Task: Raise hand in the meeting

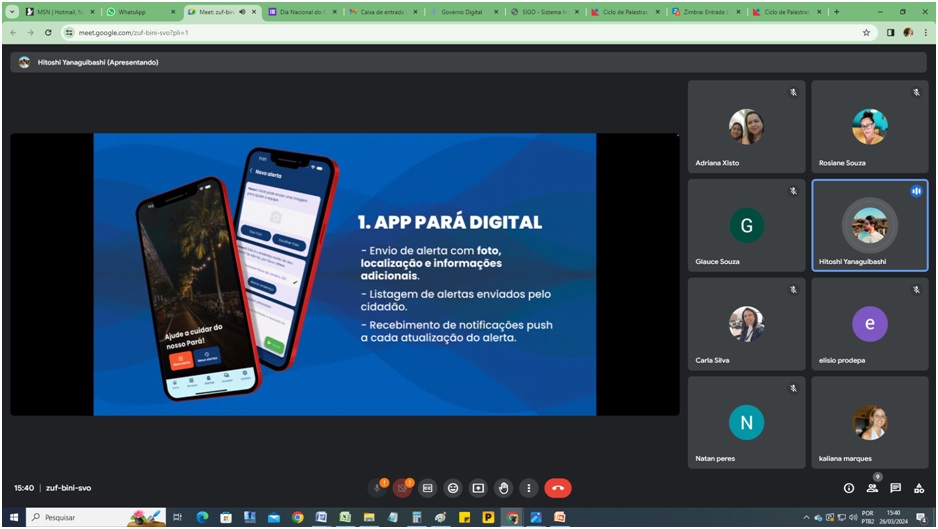Action: pos(503,488)
